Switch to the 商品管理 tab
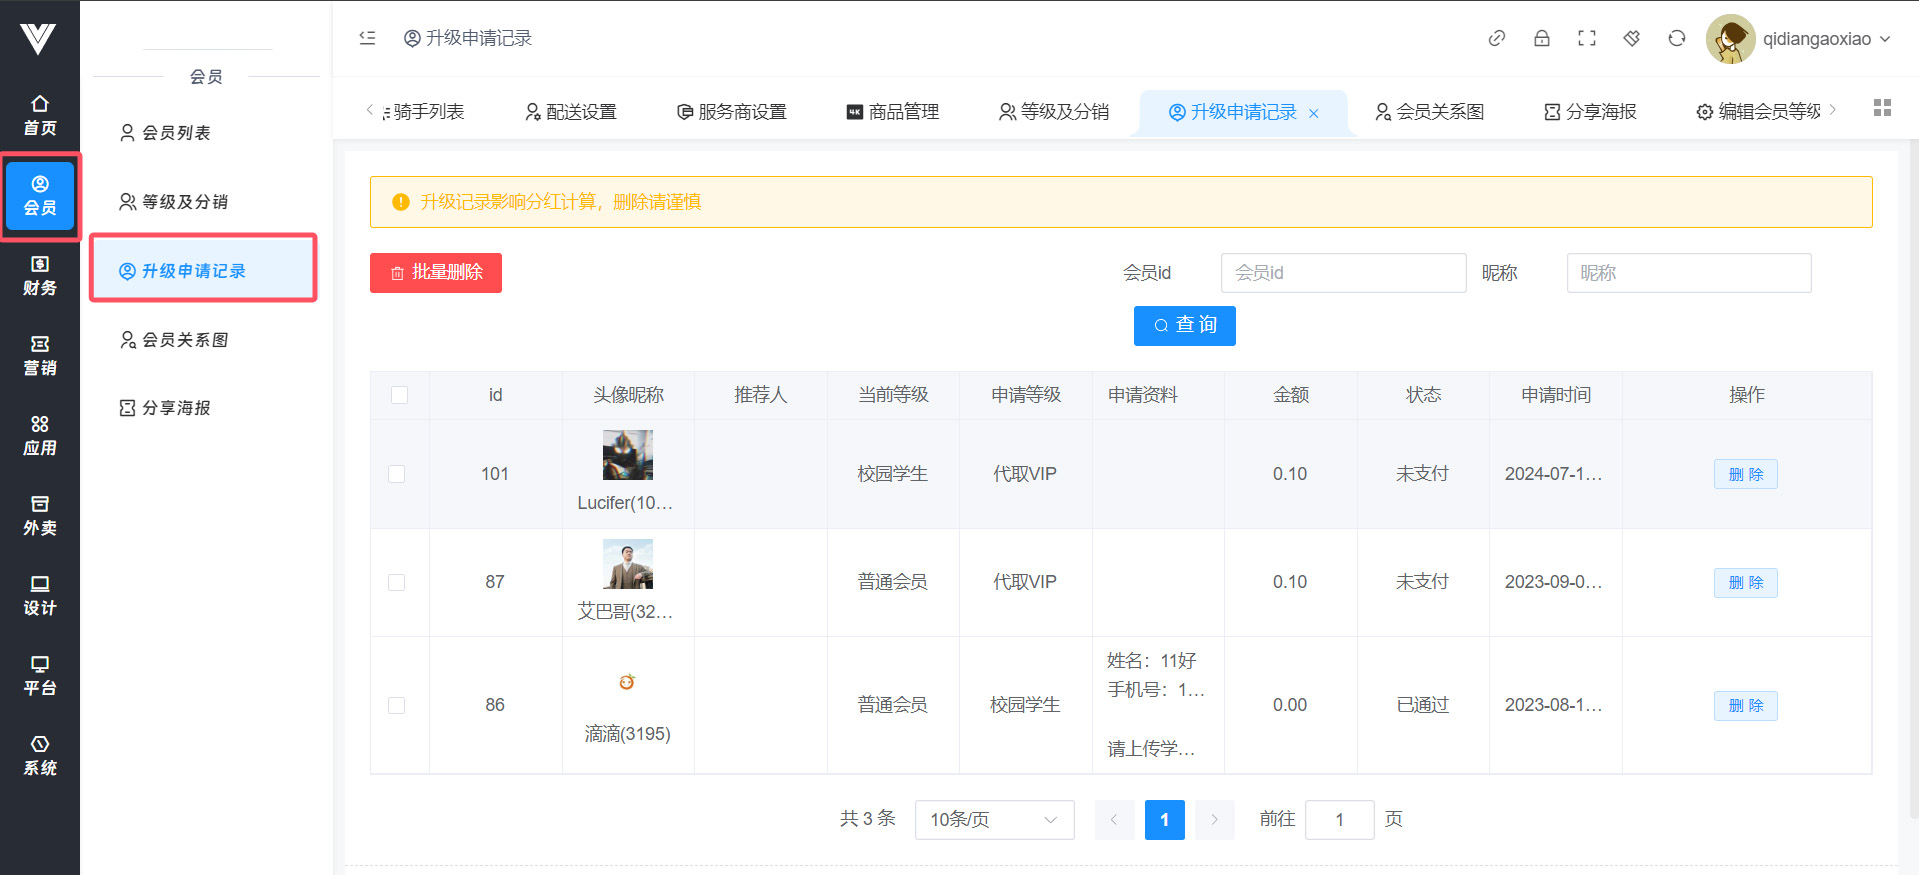This screenshot has height=875, width=1919. coord(893,112)
